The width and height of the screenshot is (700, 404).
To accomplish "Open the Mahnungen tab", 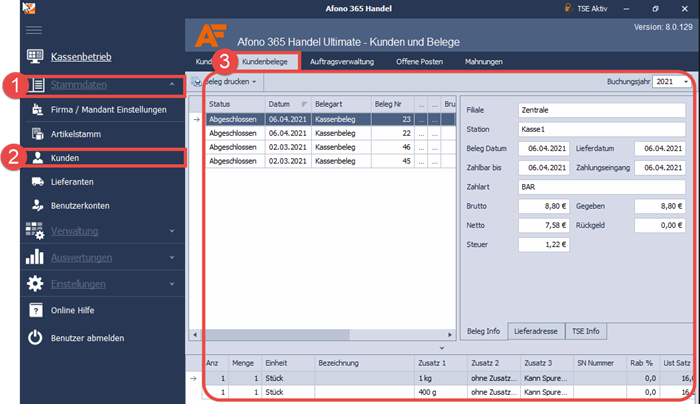I will pyautogui.click(x=483, y=62).
